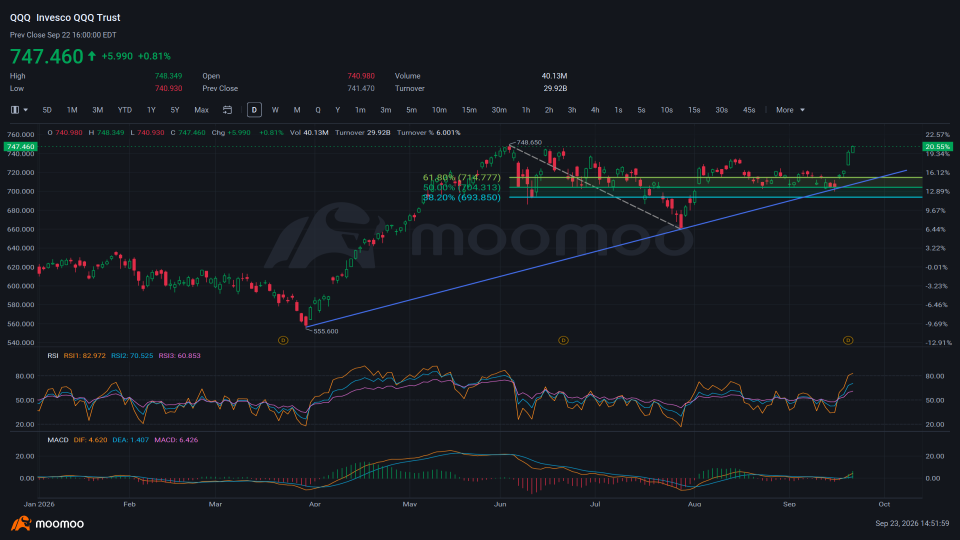Click the RSI1: 82.972 value

[x=84, y=356]
